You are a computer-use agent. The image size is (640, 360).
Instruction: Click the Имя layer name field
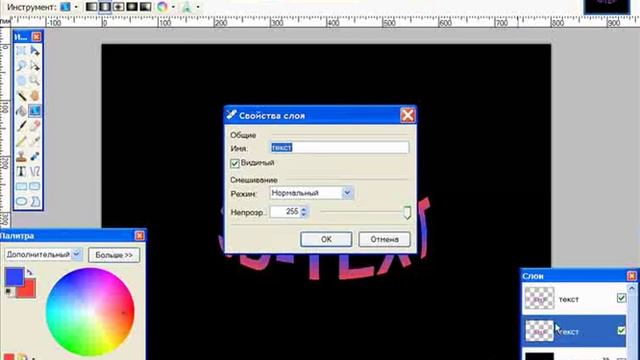tap(339, 147)
